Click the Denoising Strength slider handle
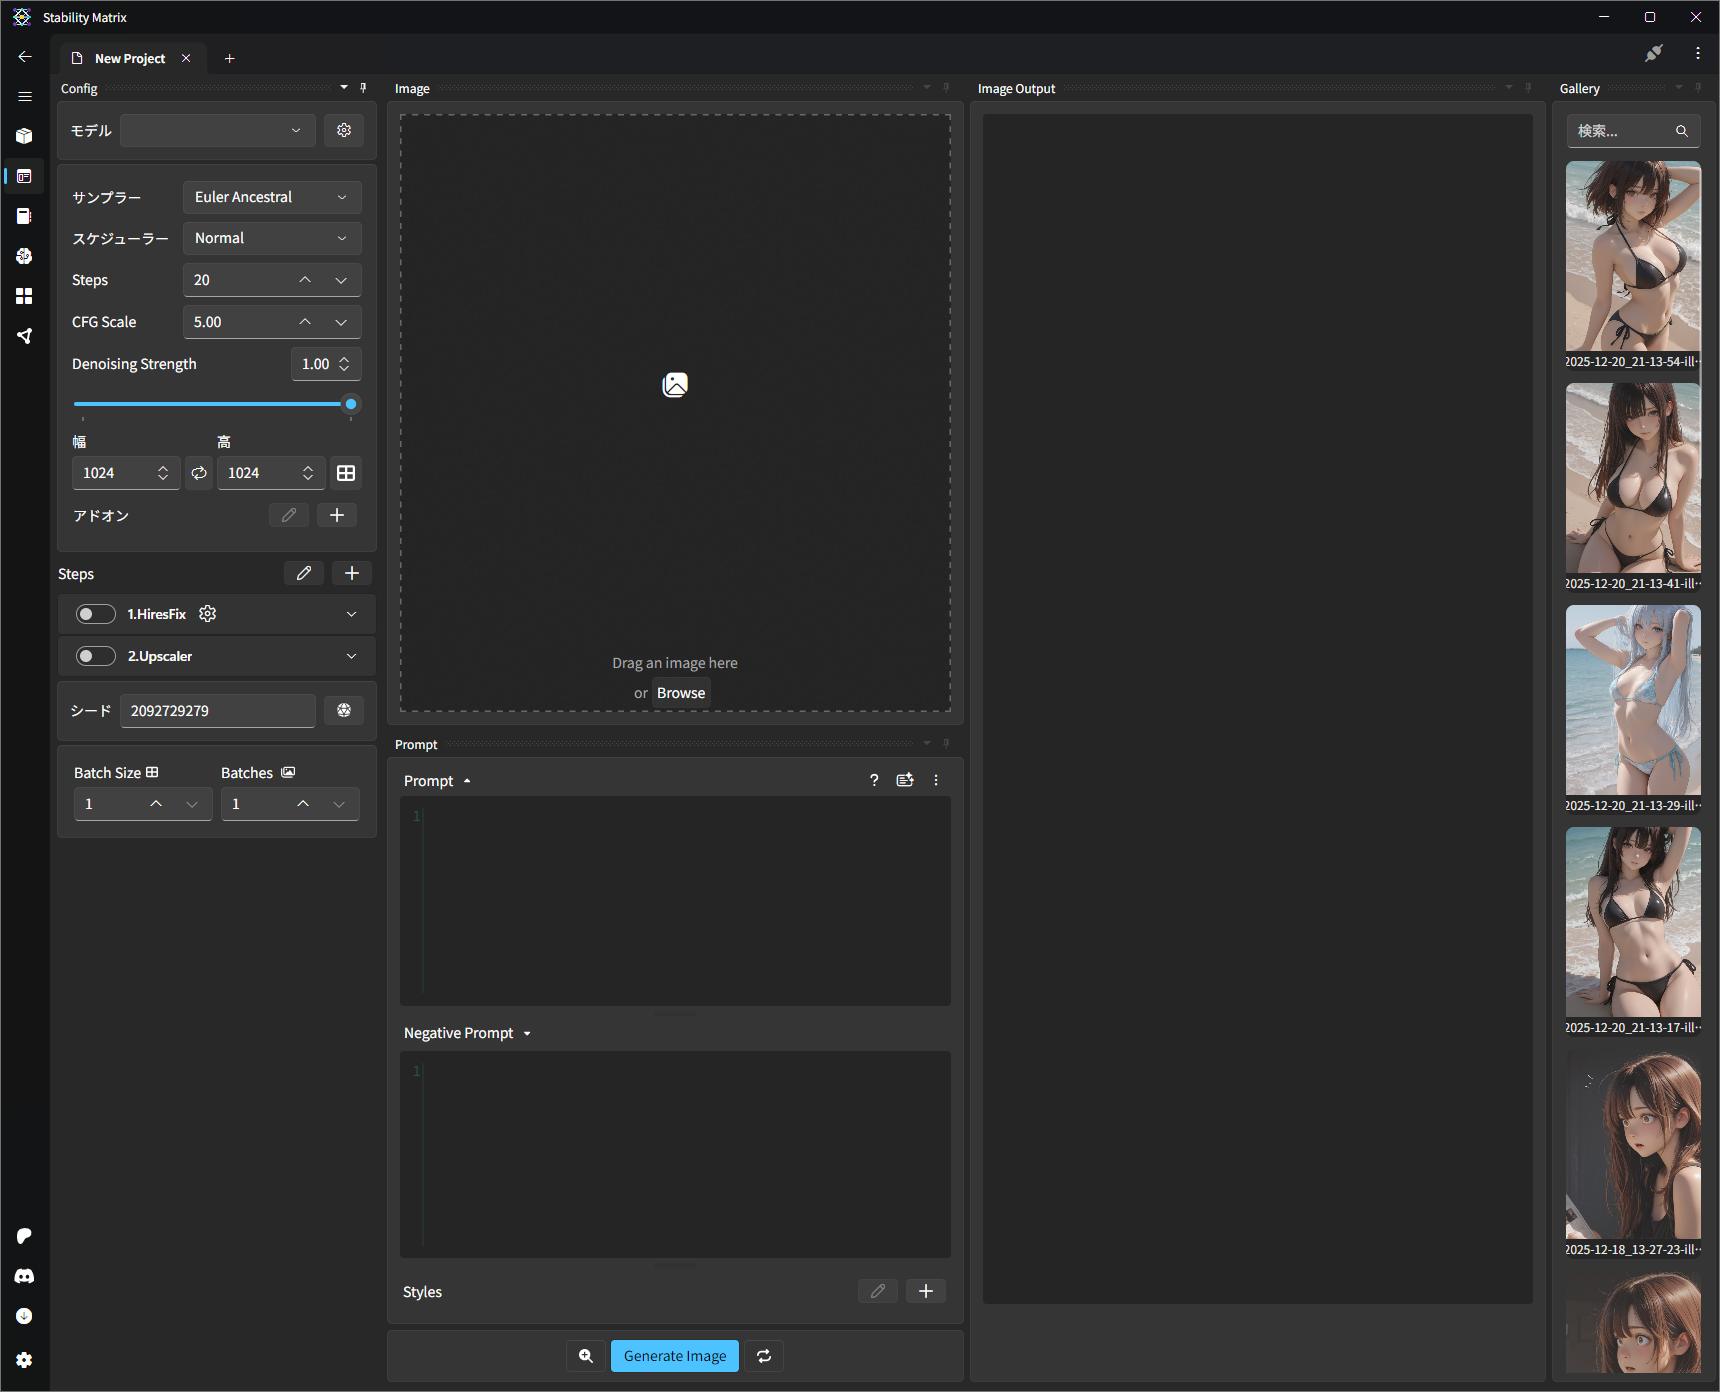 coord(351,404)
